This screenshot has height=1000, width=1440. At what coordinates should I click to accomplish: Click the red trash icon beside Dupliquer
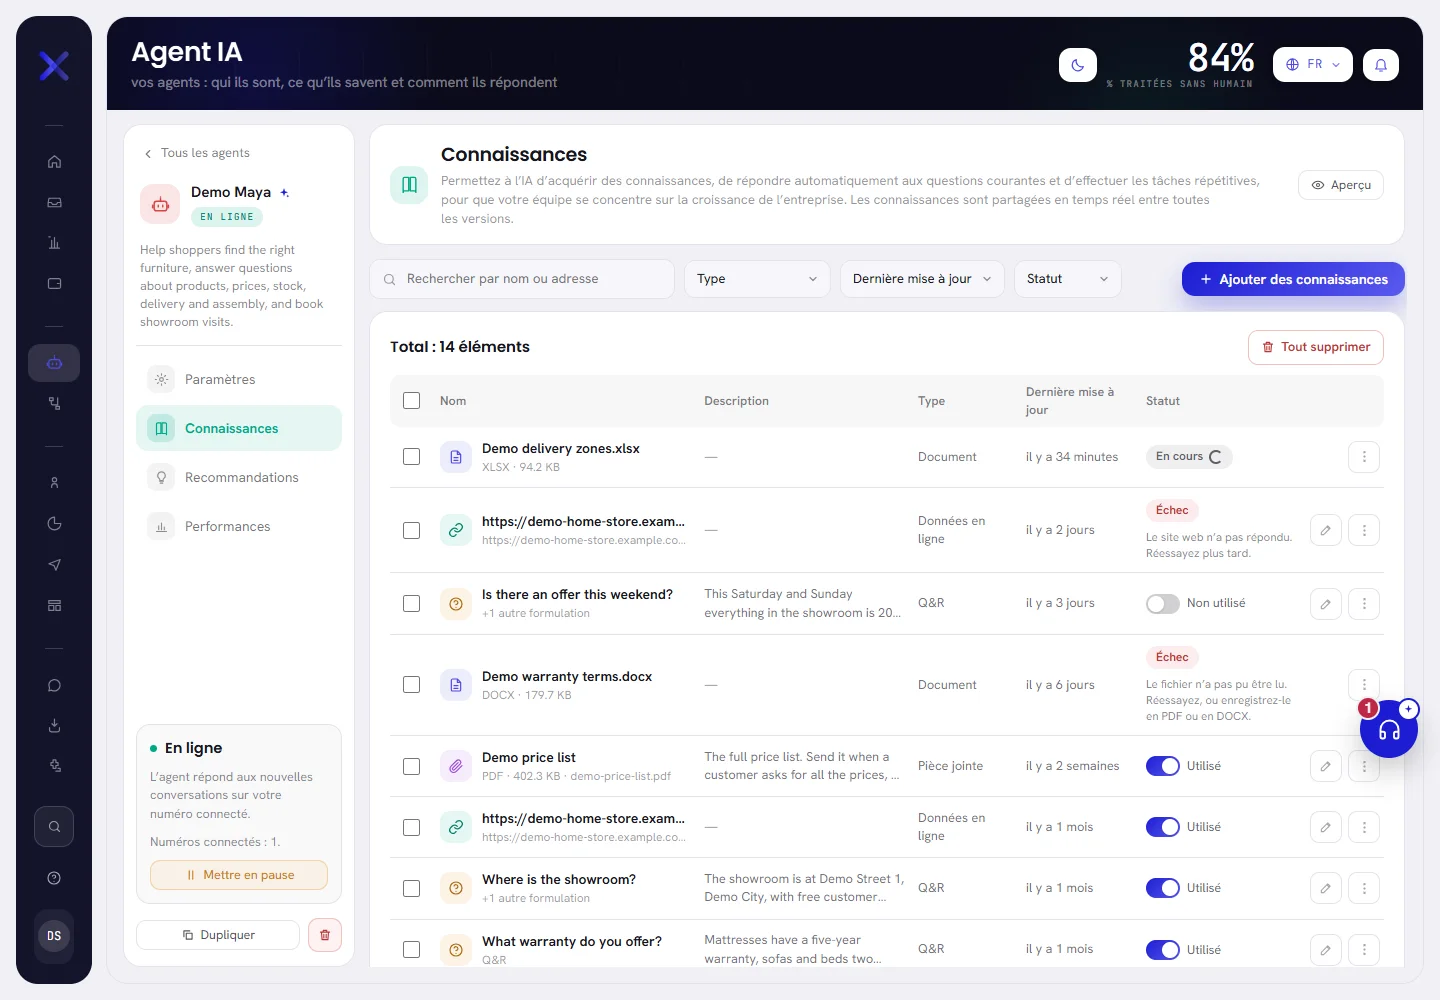(x=325, y=935)
